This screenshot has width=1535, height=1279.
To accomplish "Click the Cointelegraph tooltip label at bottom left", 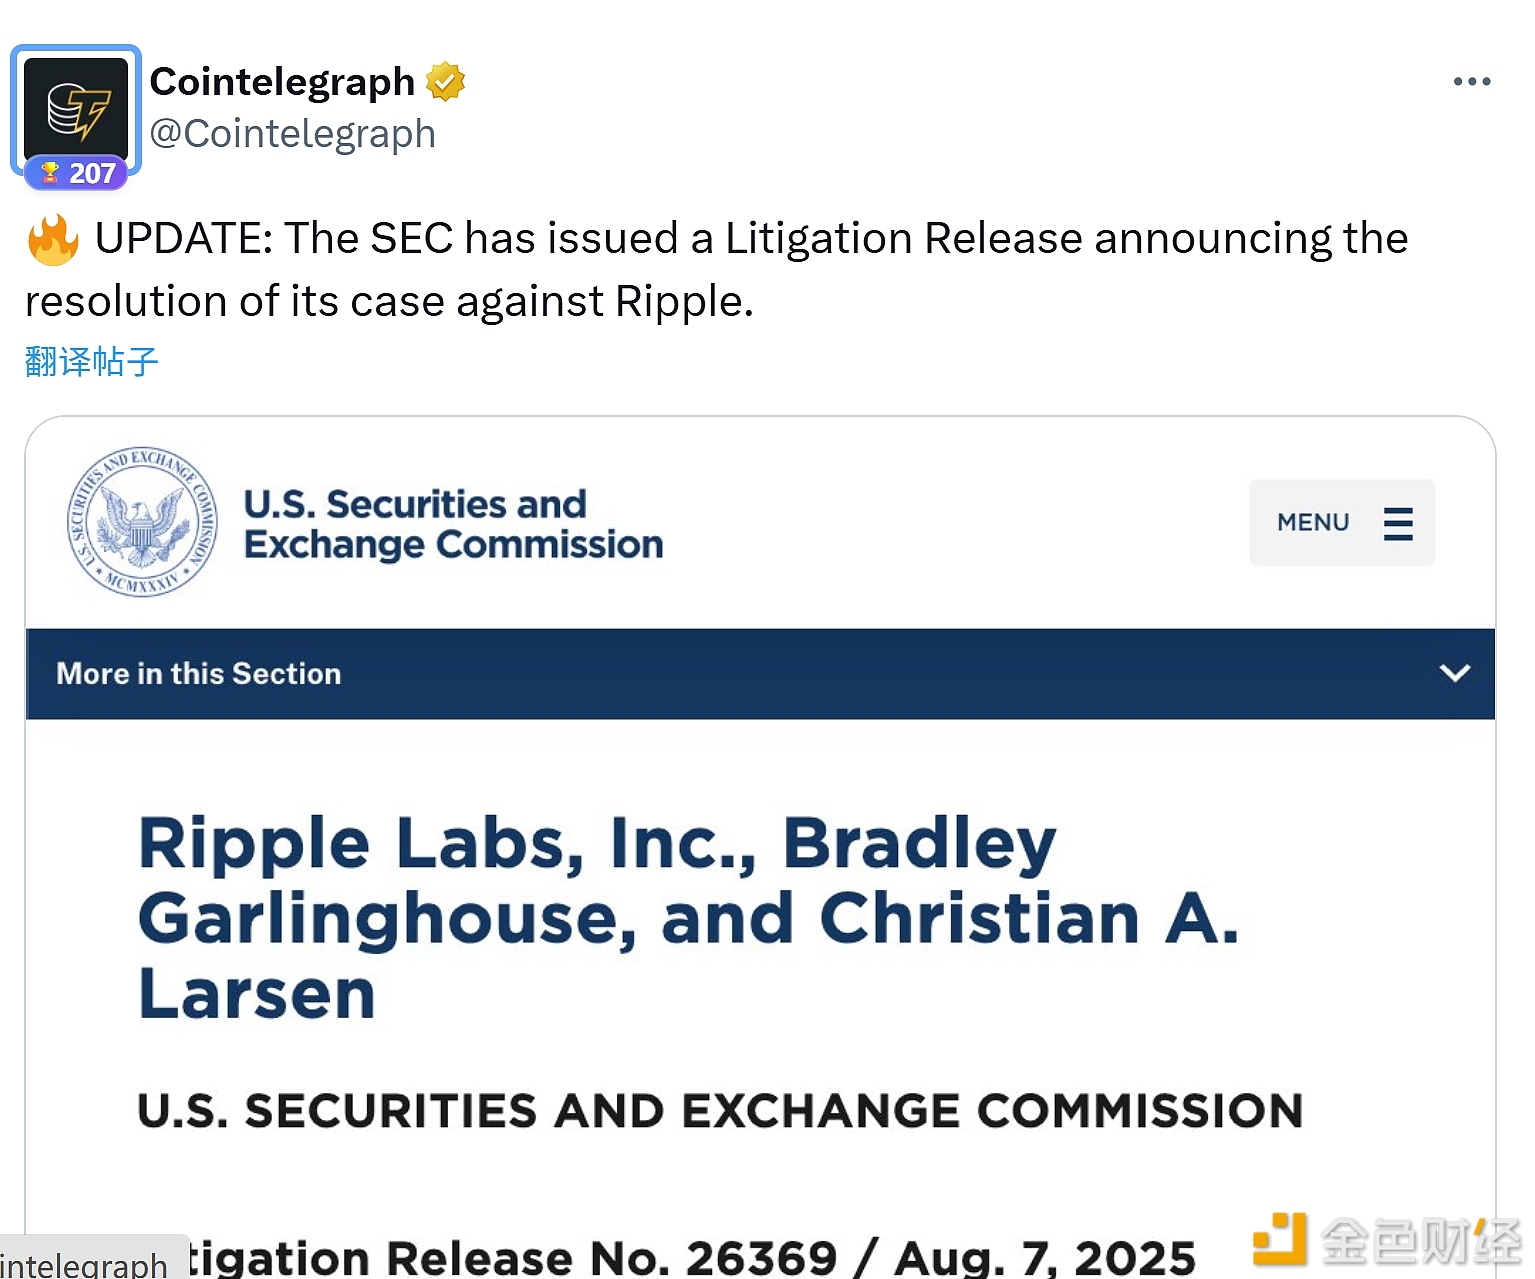I will (x=85, y=1264).
